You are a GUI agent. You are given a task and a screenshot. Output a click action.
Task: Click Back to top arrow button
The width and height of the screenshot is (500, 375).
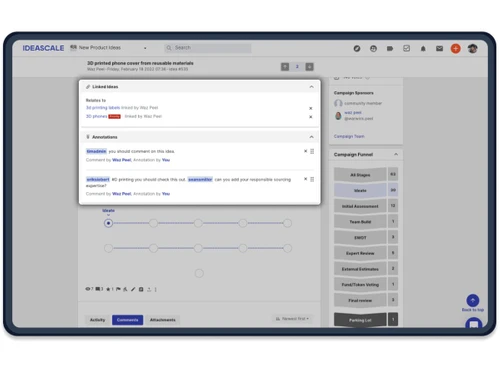click(473, 300)
